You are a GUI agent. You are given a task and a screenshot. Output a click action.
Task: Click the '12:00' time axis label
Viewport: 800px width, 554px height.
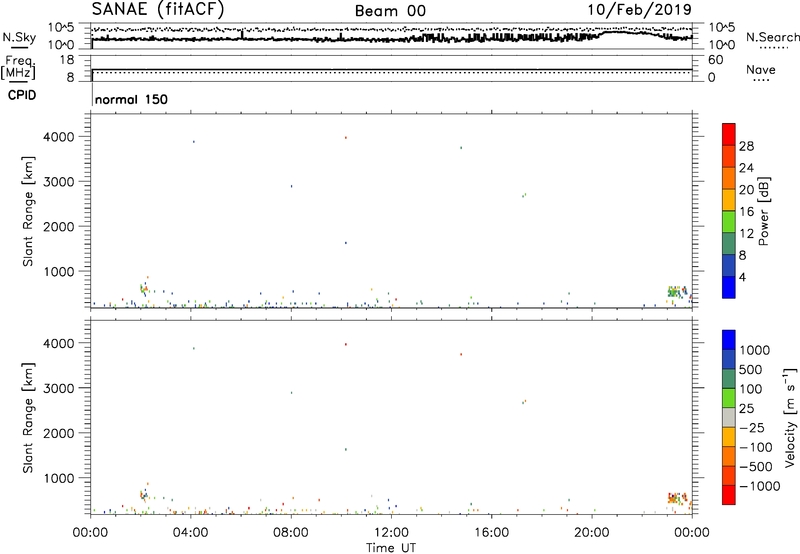point(391,533)
